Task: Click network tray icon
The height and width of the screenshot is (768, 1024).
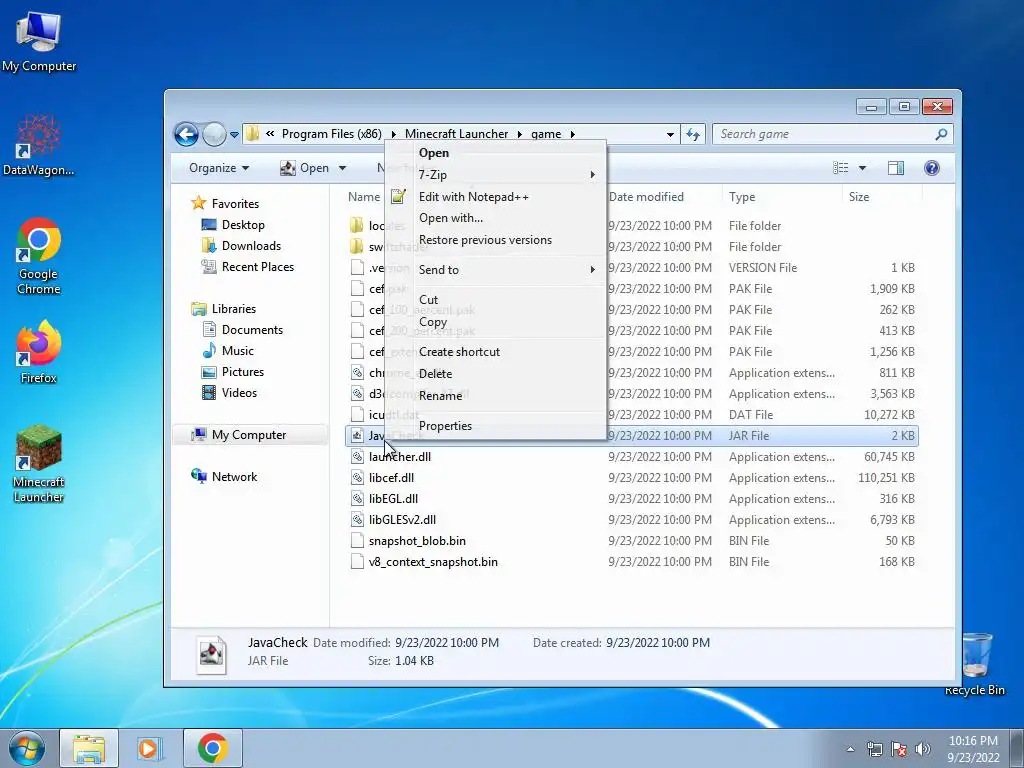Action: 874,749
